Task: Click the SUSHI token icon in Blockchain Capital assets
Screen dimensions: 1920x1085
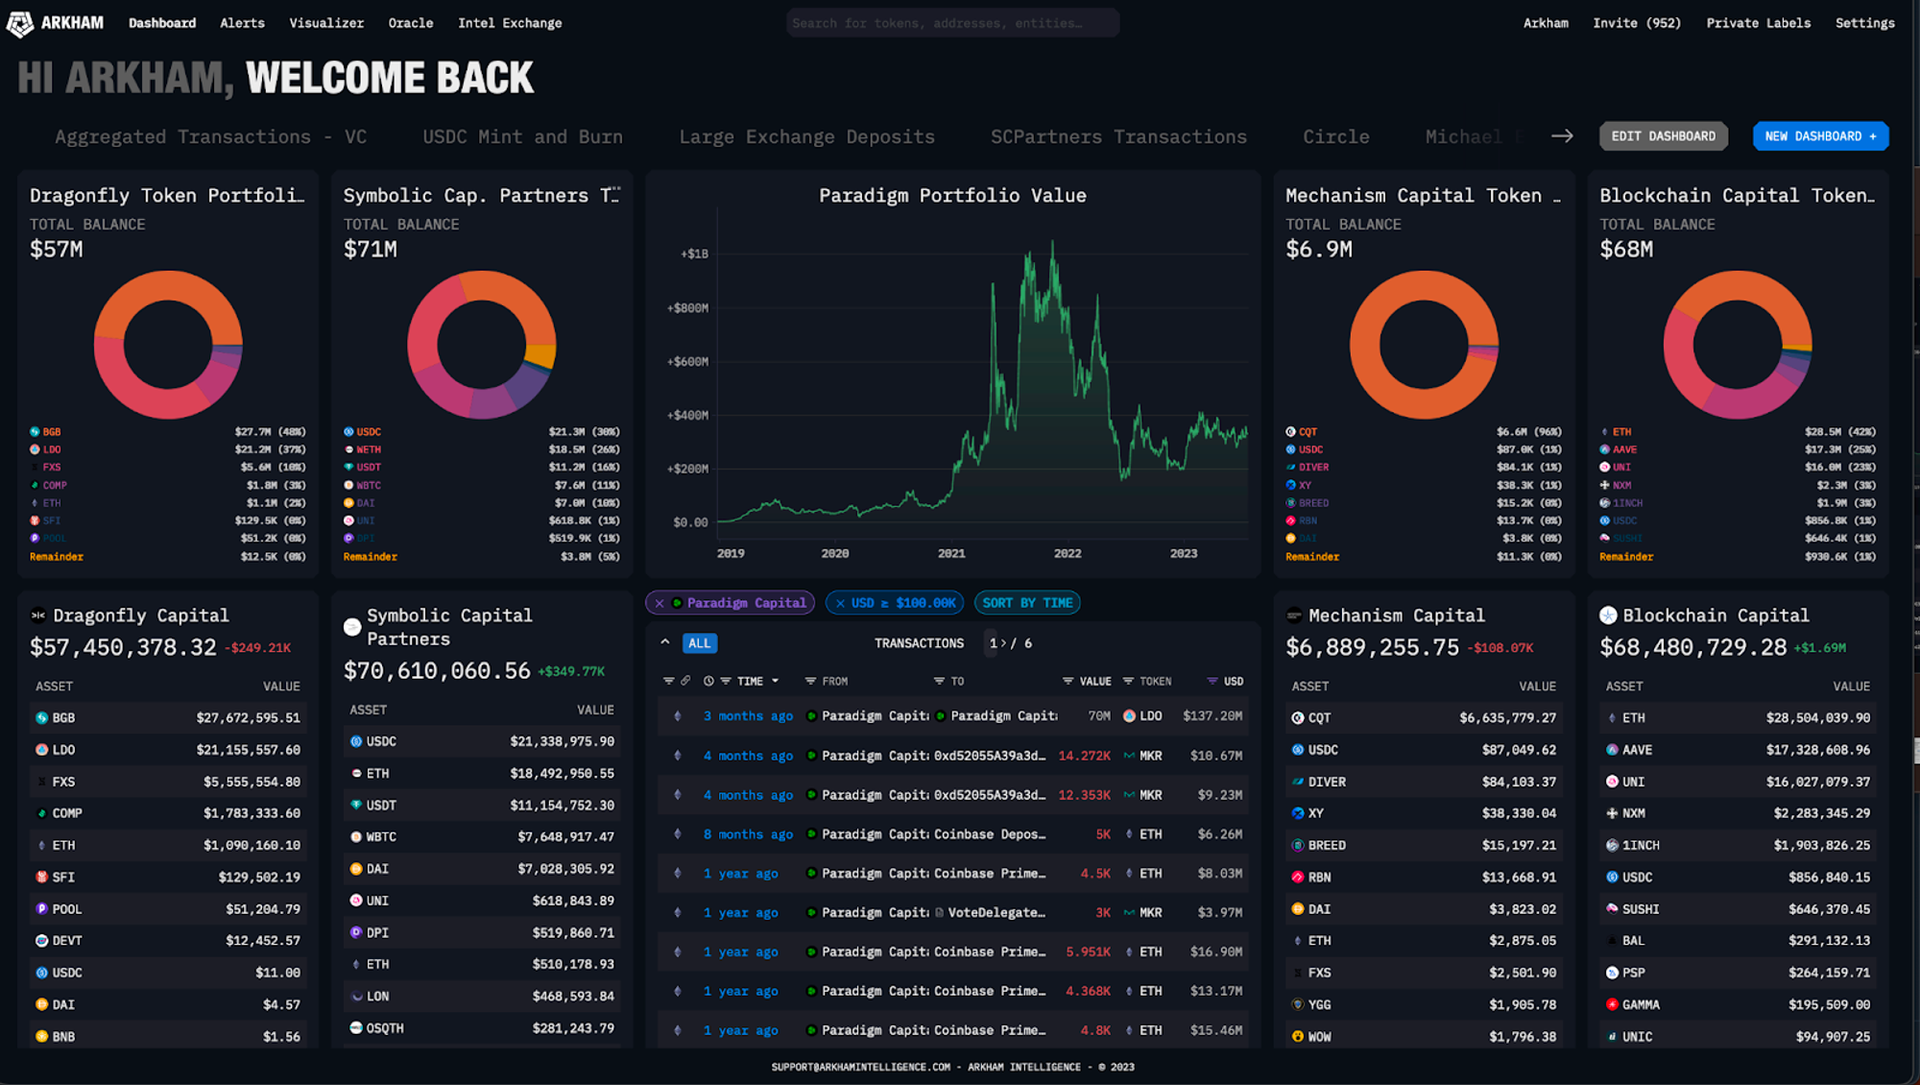Action: (1612, 909)
